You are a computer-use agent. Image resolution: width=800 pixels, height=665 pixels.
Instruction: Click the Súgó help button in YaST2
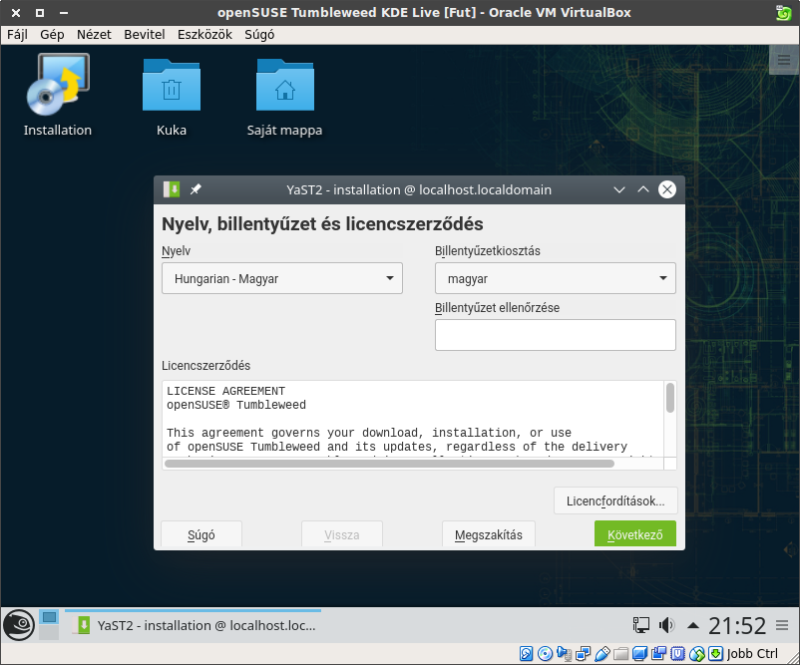click(x=201, y=534)
